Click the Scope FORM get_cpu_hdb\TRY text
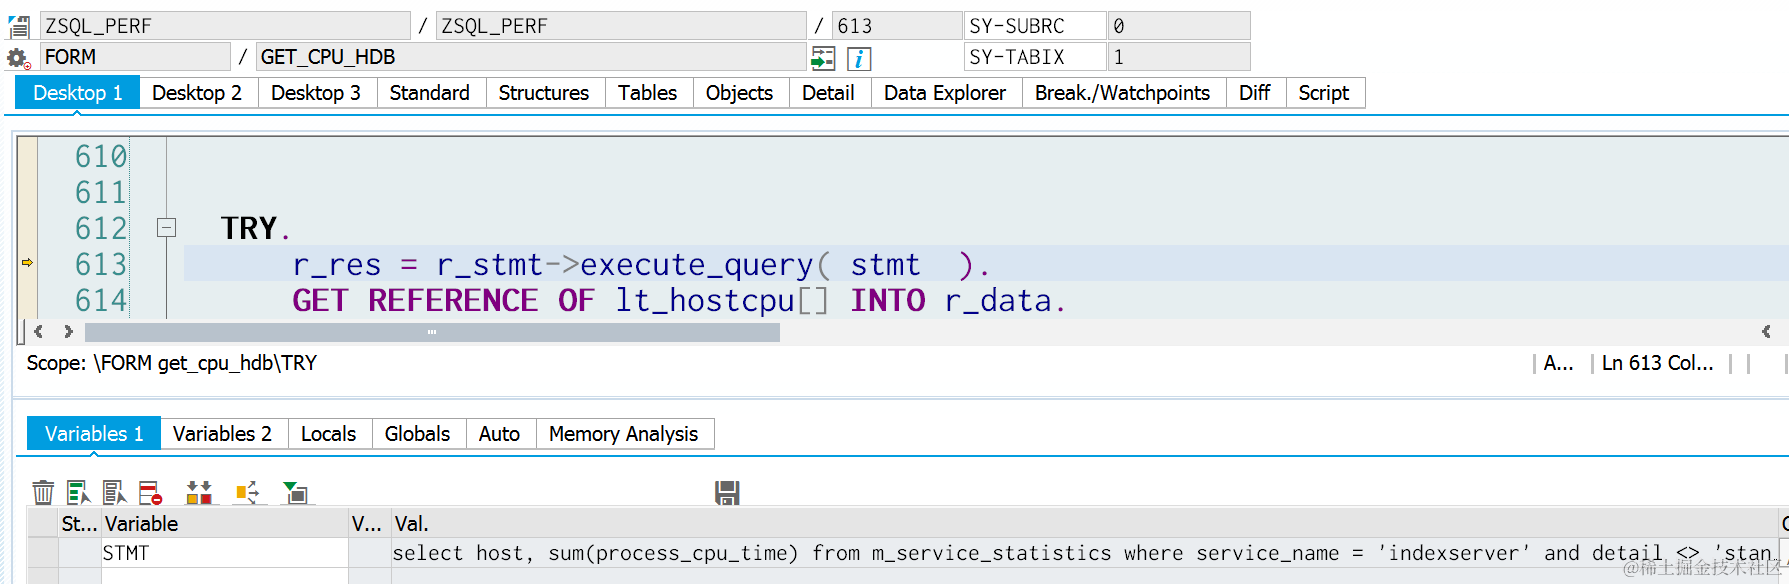Screen dimensions: 1789x584 [x=171, y=363]
